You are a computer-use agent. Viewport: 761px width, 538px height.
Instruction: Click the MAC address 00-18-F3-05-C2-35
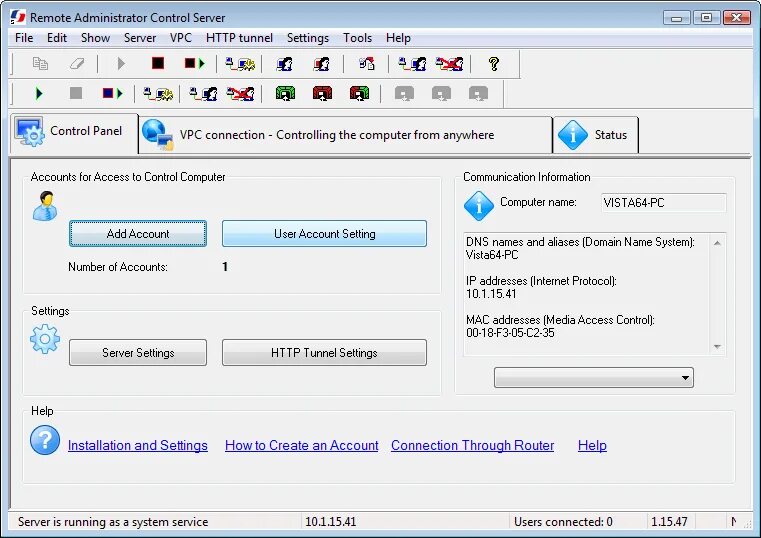510,333
